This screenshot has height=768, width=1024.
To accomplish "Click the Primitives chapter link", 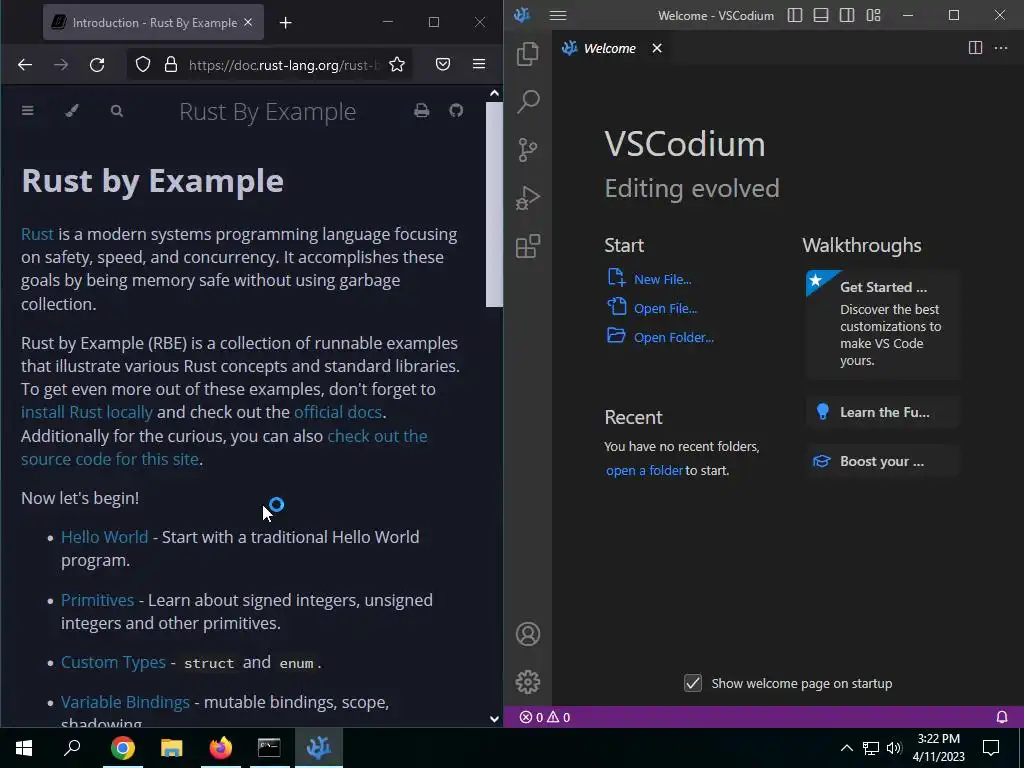I will tap(97, 600).
